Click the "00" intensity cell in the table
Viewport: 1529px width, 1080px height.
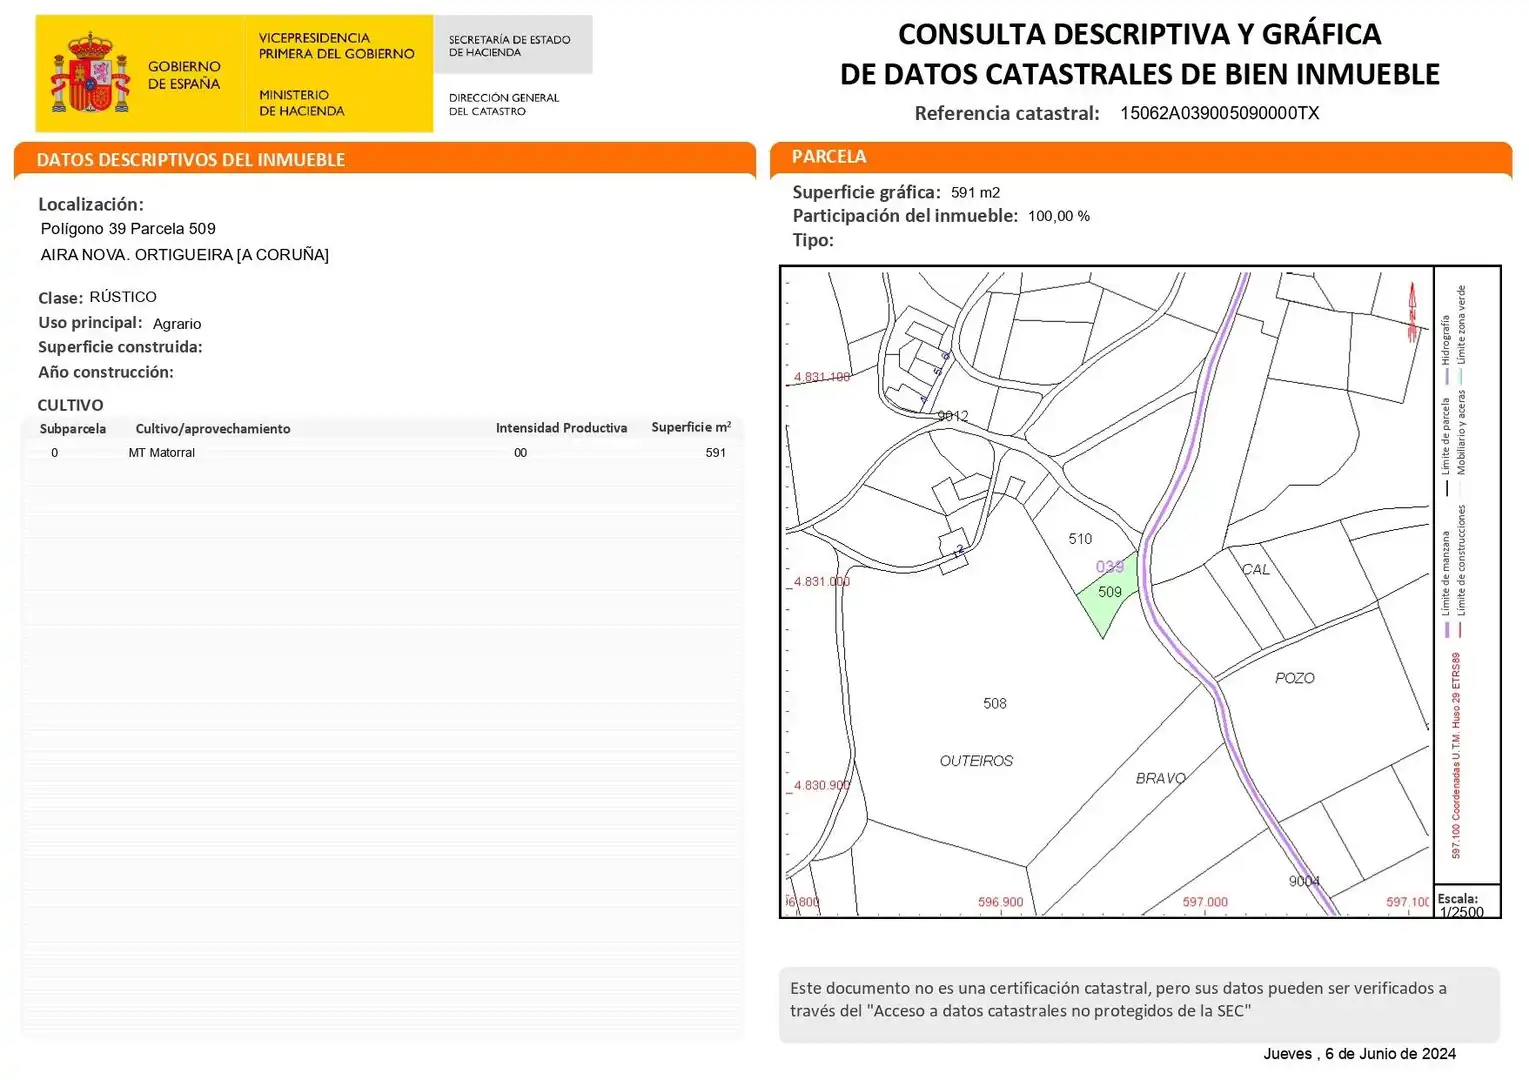[x=520, y=453]
